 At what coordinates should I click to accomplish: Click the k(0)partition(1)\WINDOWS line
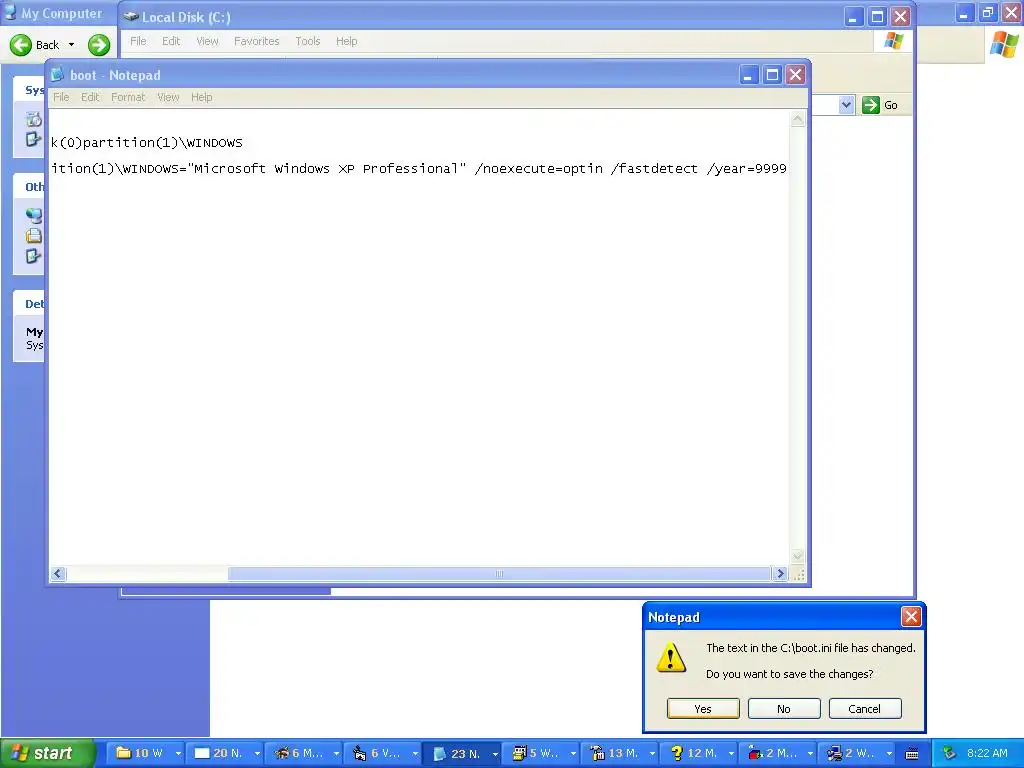pos(147,143)
